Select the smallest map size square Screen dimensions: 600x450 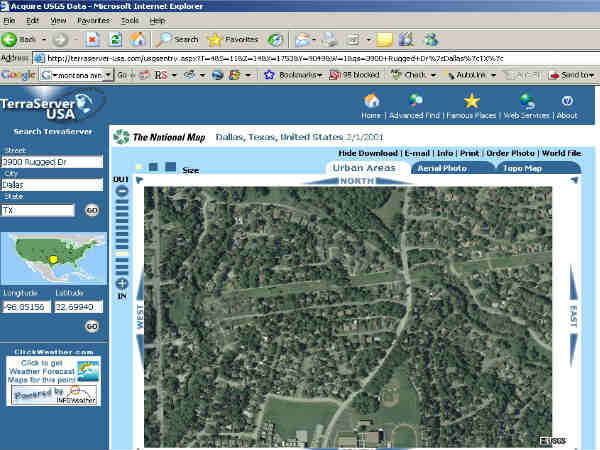(x=138, y=168)
